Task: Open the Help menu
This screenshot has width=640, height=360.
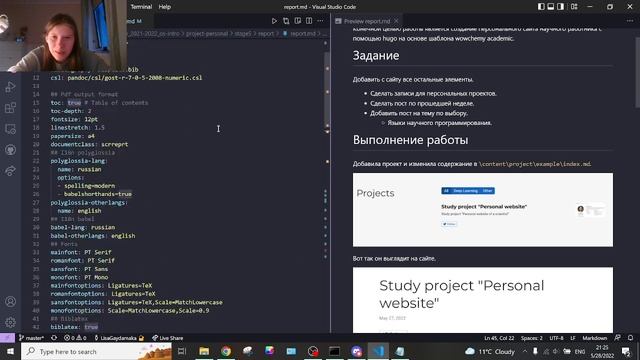Action: [x=164, y=7]
